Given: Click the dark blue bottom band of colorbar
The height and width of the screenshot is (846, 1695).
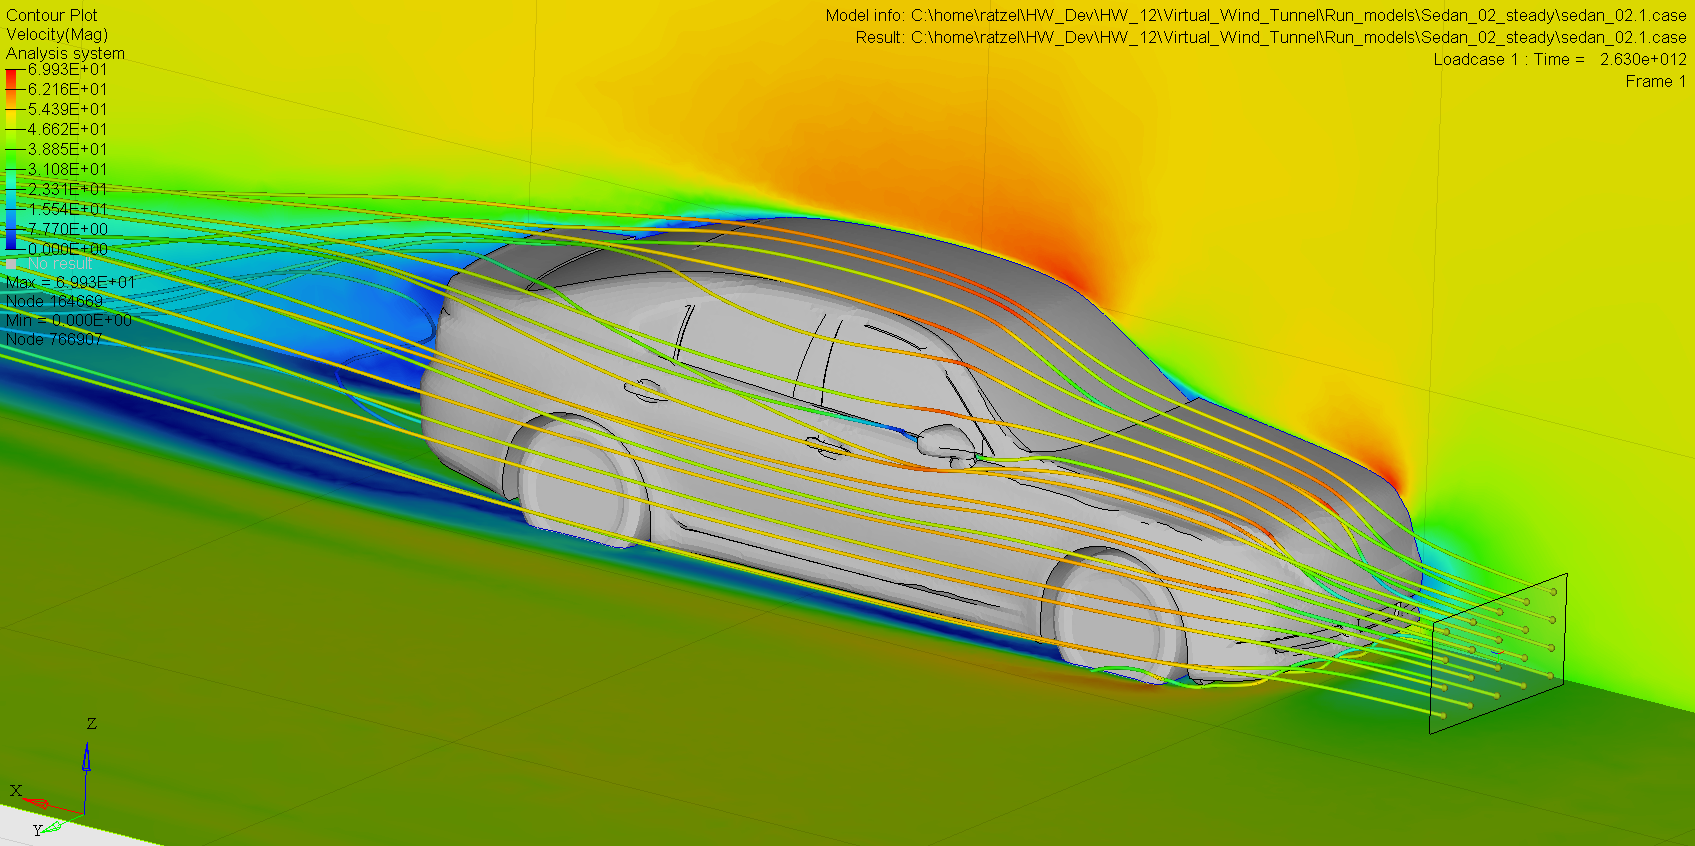Looking at the screenshot, I should [11, 239].
